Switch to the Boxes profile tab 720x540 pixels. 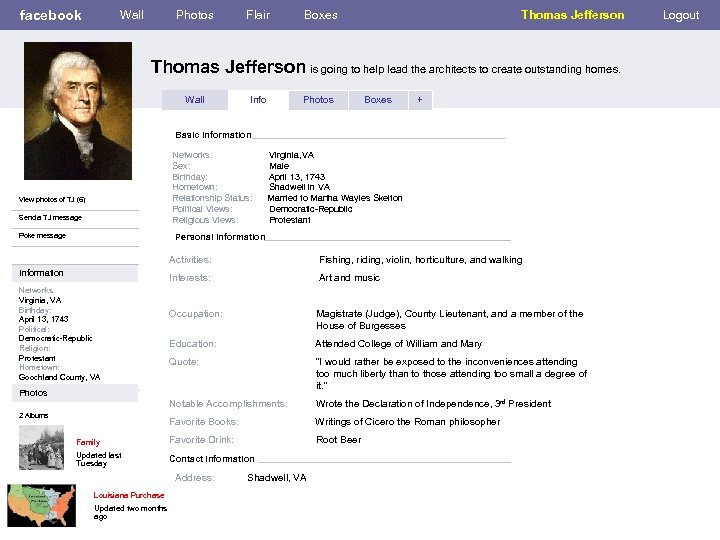[x=378, y=100]
